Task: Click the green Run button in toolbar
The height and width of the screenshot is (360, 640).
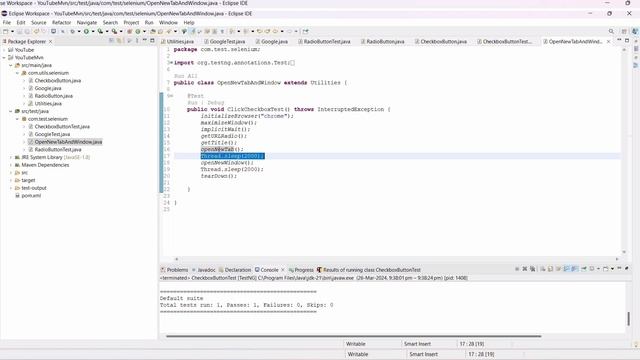Action: click(86, 31)
